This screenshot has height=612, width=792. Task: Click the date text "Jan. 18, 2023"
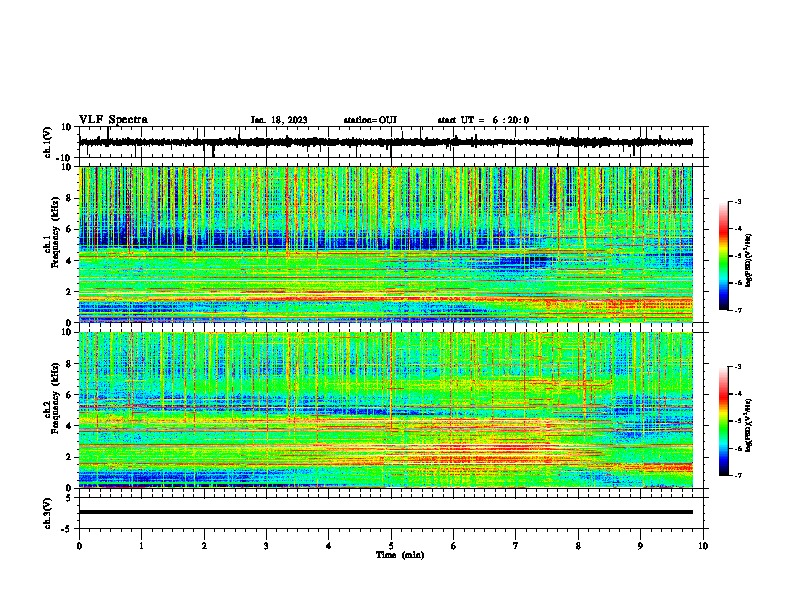pyautogui.click(x=279, y=120)
